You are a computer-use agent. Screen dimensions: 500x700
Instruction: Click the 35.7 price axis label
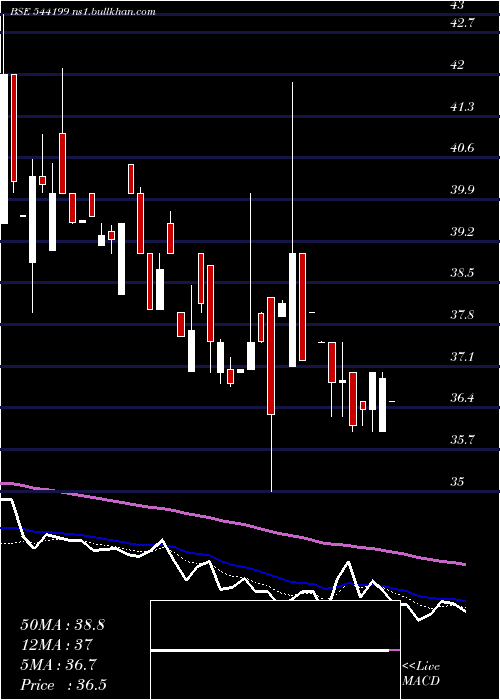462,440
